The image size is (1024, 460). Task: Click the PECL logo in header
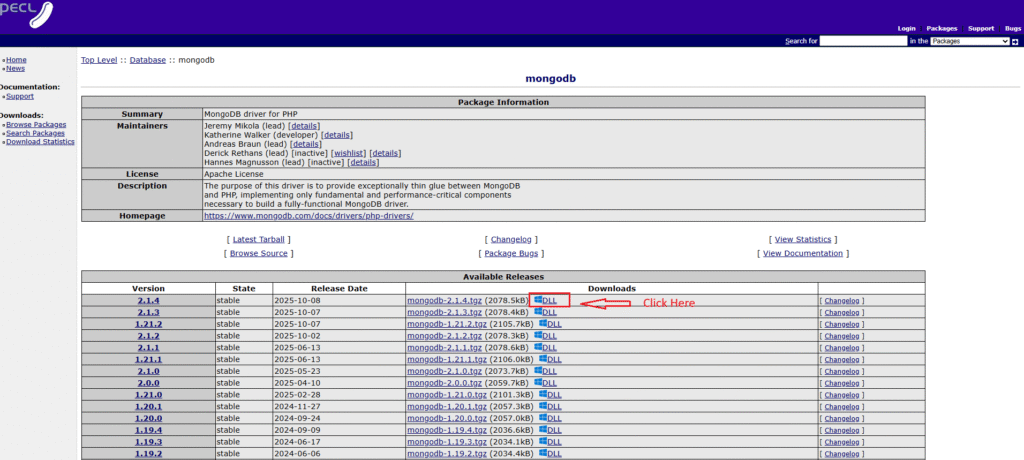(x=27, y=14)
